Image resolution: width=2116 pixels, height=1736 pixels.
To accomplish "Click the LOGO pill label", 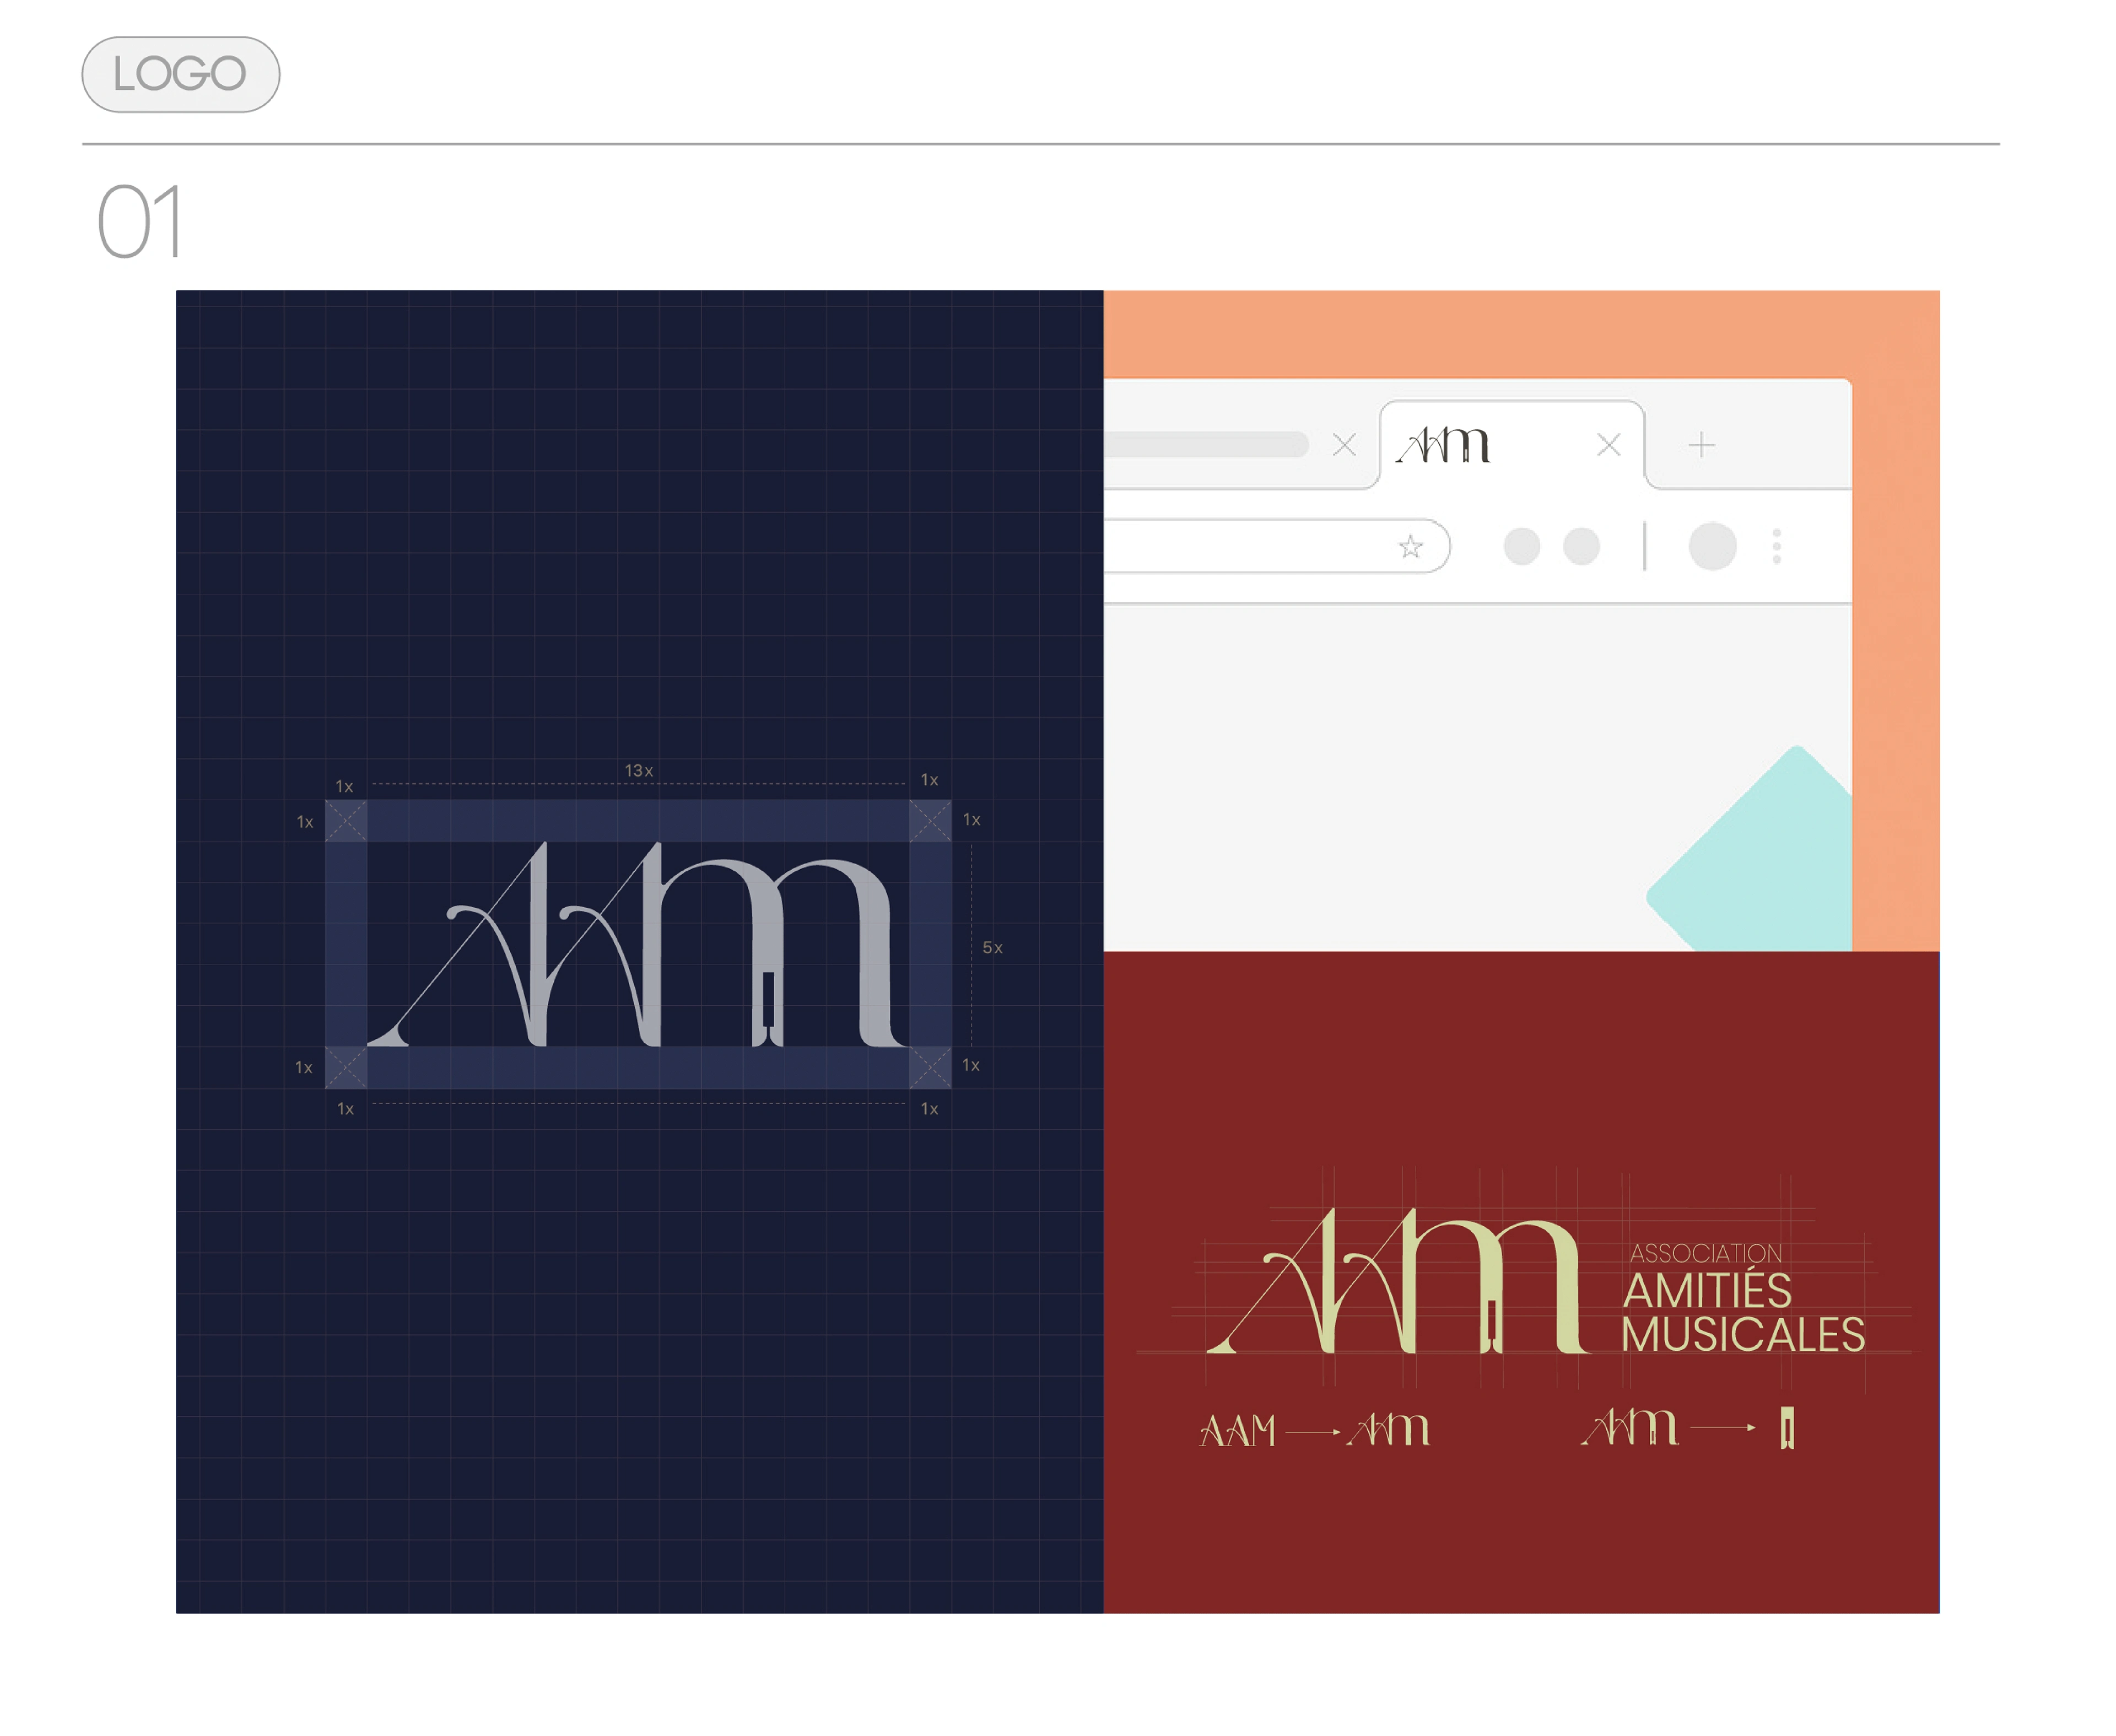I will tap(180, 74).
